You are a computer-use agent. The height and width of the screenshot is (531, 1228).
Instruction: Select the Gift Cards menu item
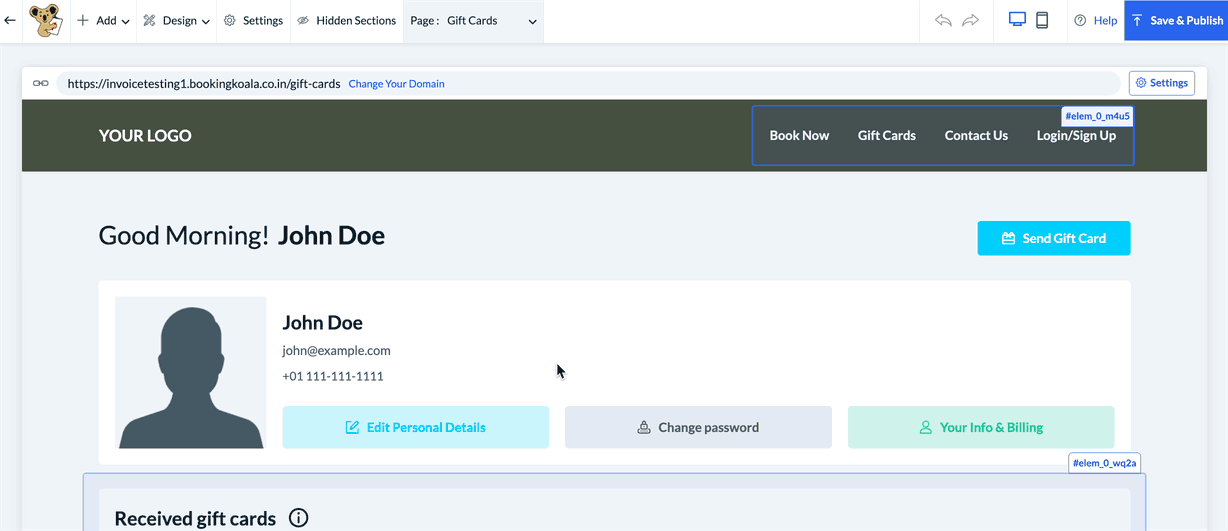point(887,135)
